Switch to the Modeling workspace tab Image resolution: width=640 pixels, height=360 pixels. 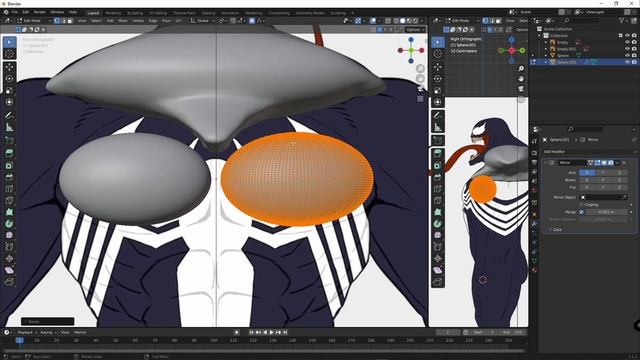113,13
